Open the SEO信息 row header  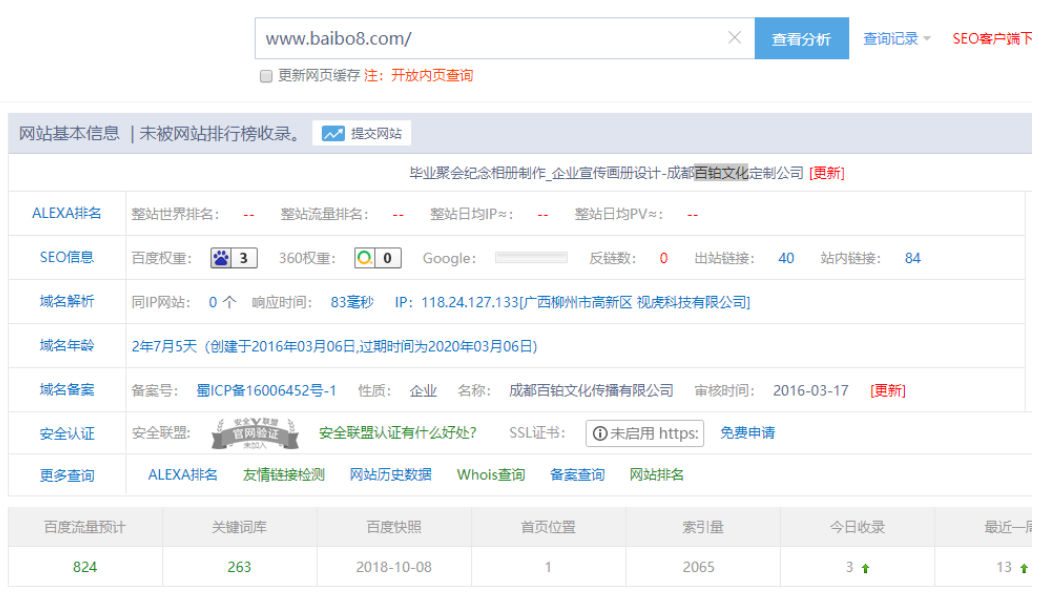pos(67,257)
